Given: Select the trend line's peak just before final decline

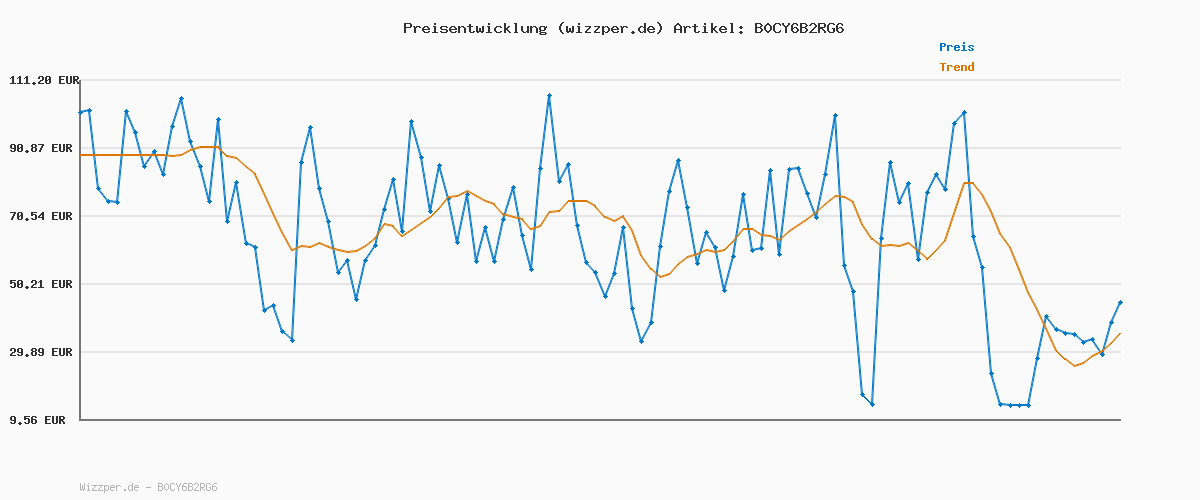Looking at the screenshot, I should (968, 182).
